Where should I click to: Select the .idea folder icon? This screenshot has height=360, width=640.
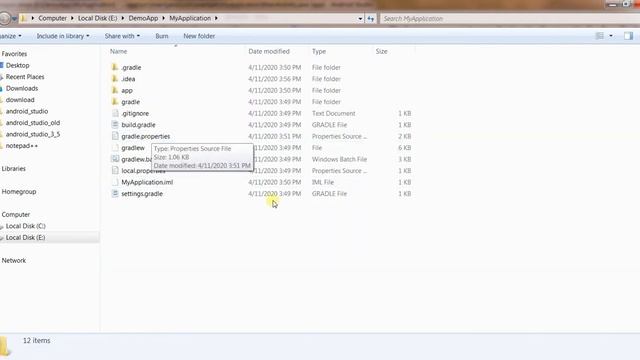click(x=115, y=79)
